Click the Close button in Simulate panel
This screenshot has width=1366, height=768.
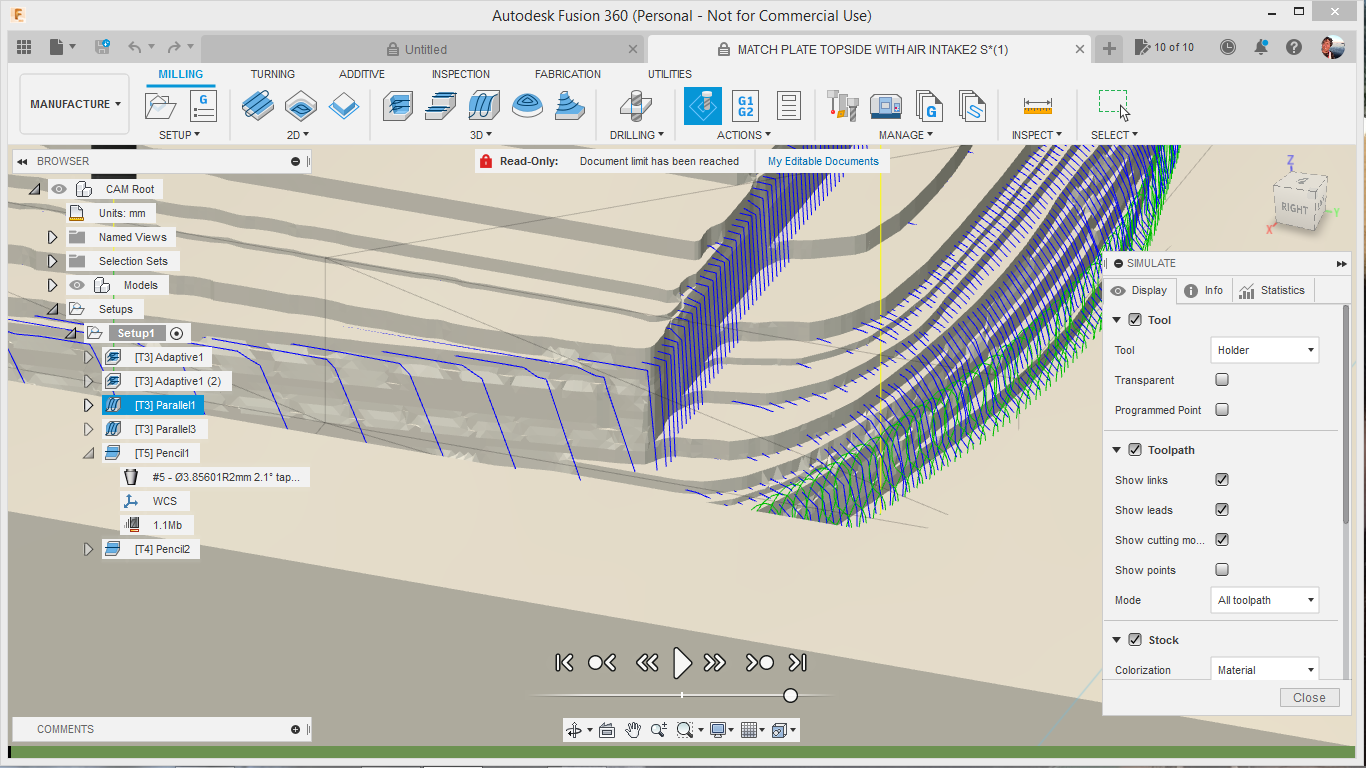click(1308, 698)
